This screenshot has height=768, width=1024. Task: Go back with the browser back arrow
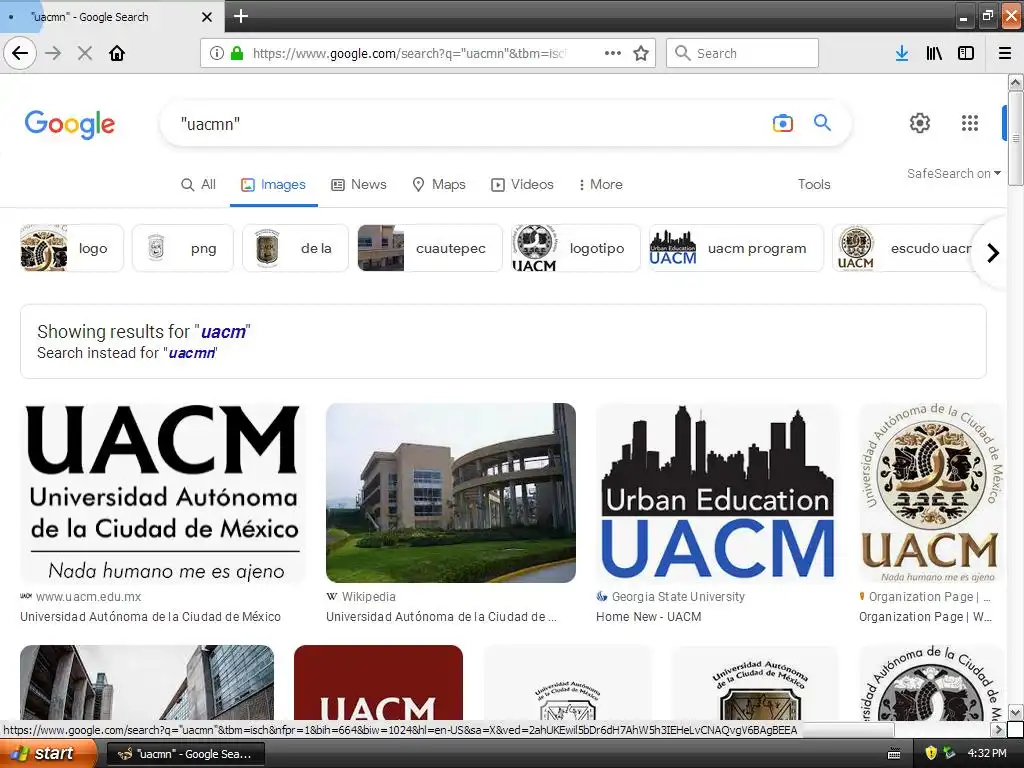[20, 53]
